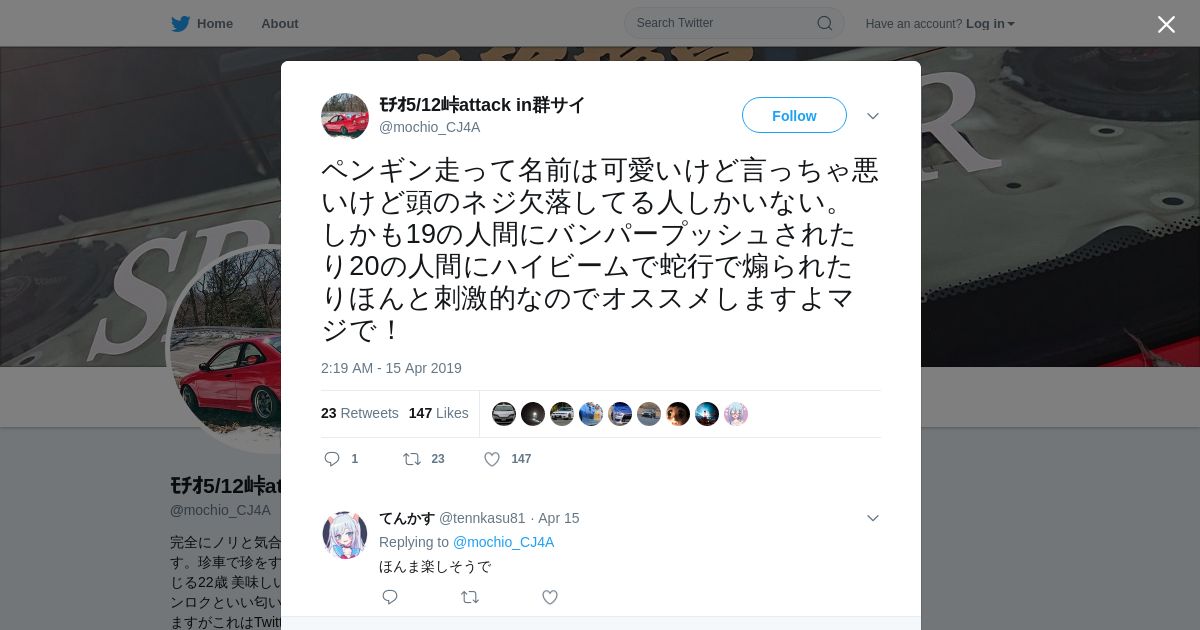
Task: Open the About menu item
Action: point(280,23)
